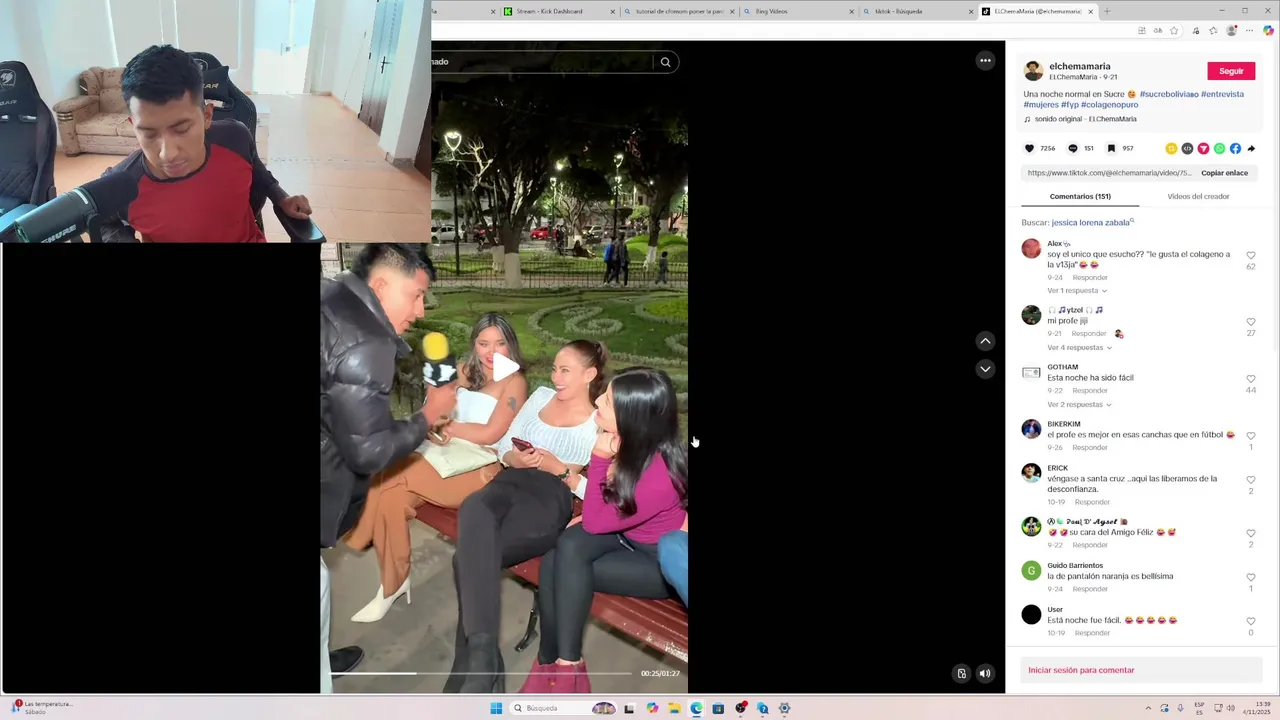The width and height of the screenshot is (1280, 720).
Task: Open the #entrevista hashtag link
Action: tap(1222, 94)
